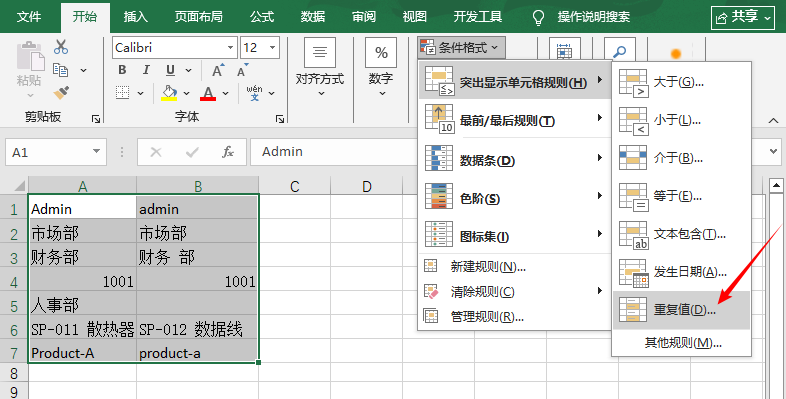Open font size 12 dropdown

[x=273, y=48]
